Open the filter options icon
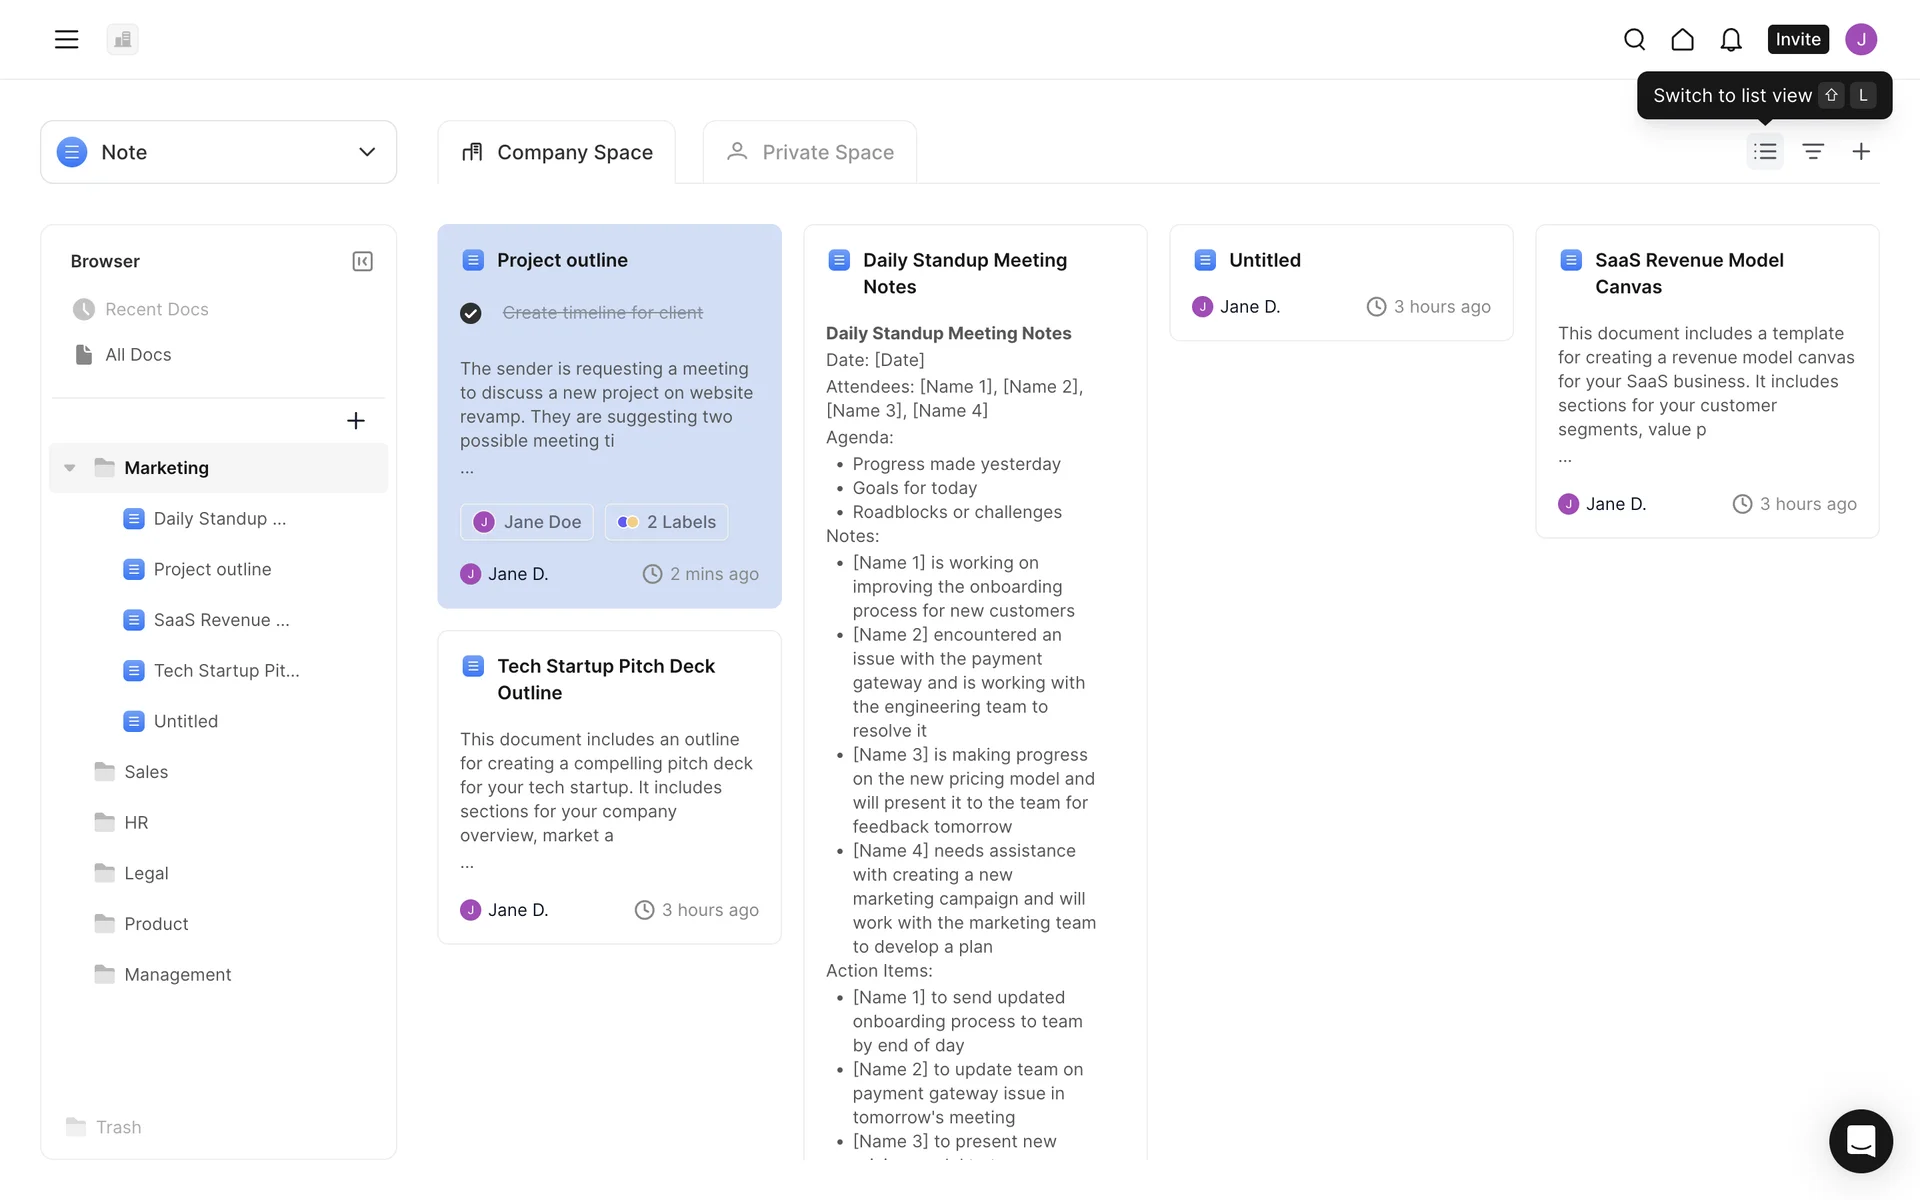Image resolution: width=1920 pixels, height=1200 pixels. coord(1813,151)
